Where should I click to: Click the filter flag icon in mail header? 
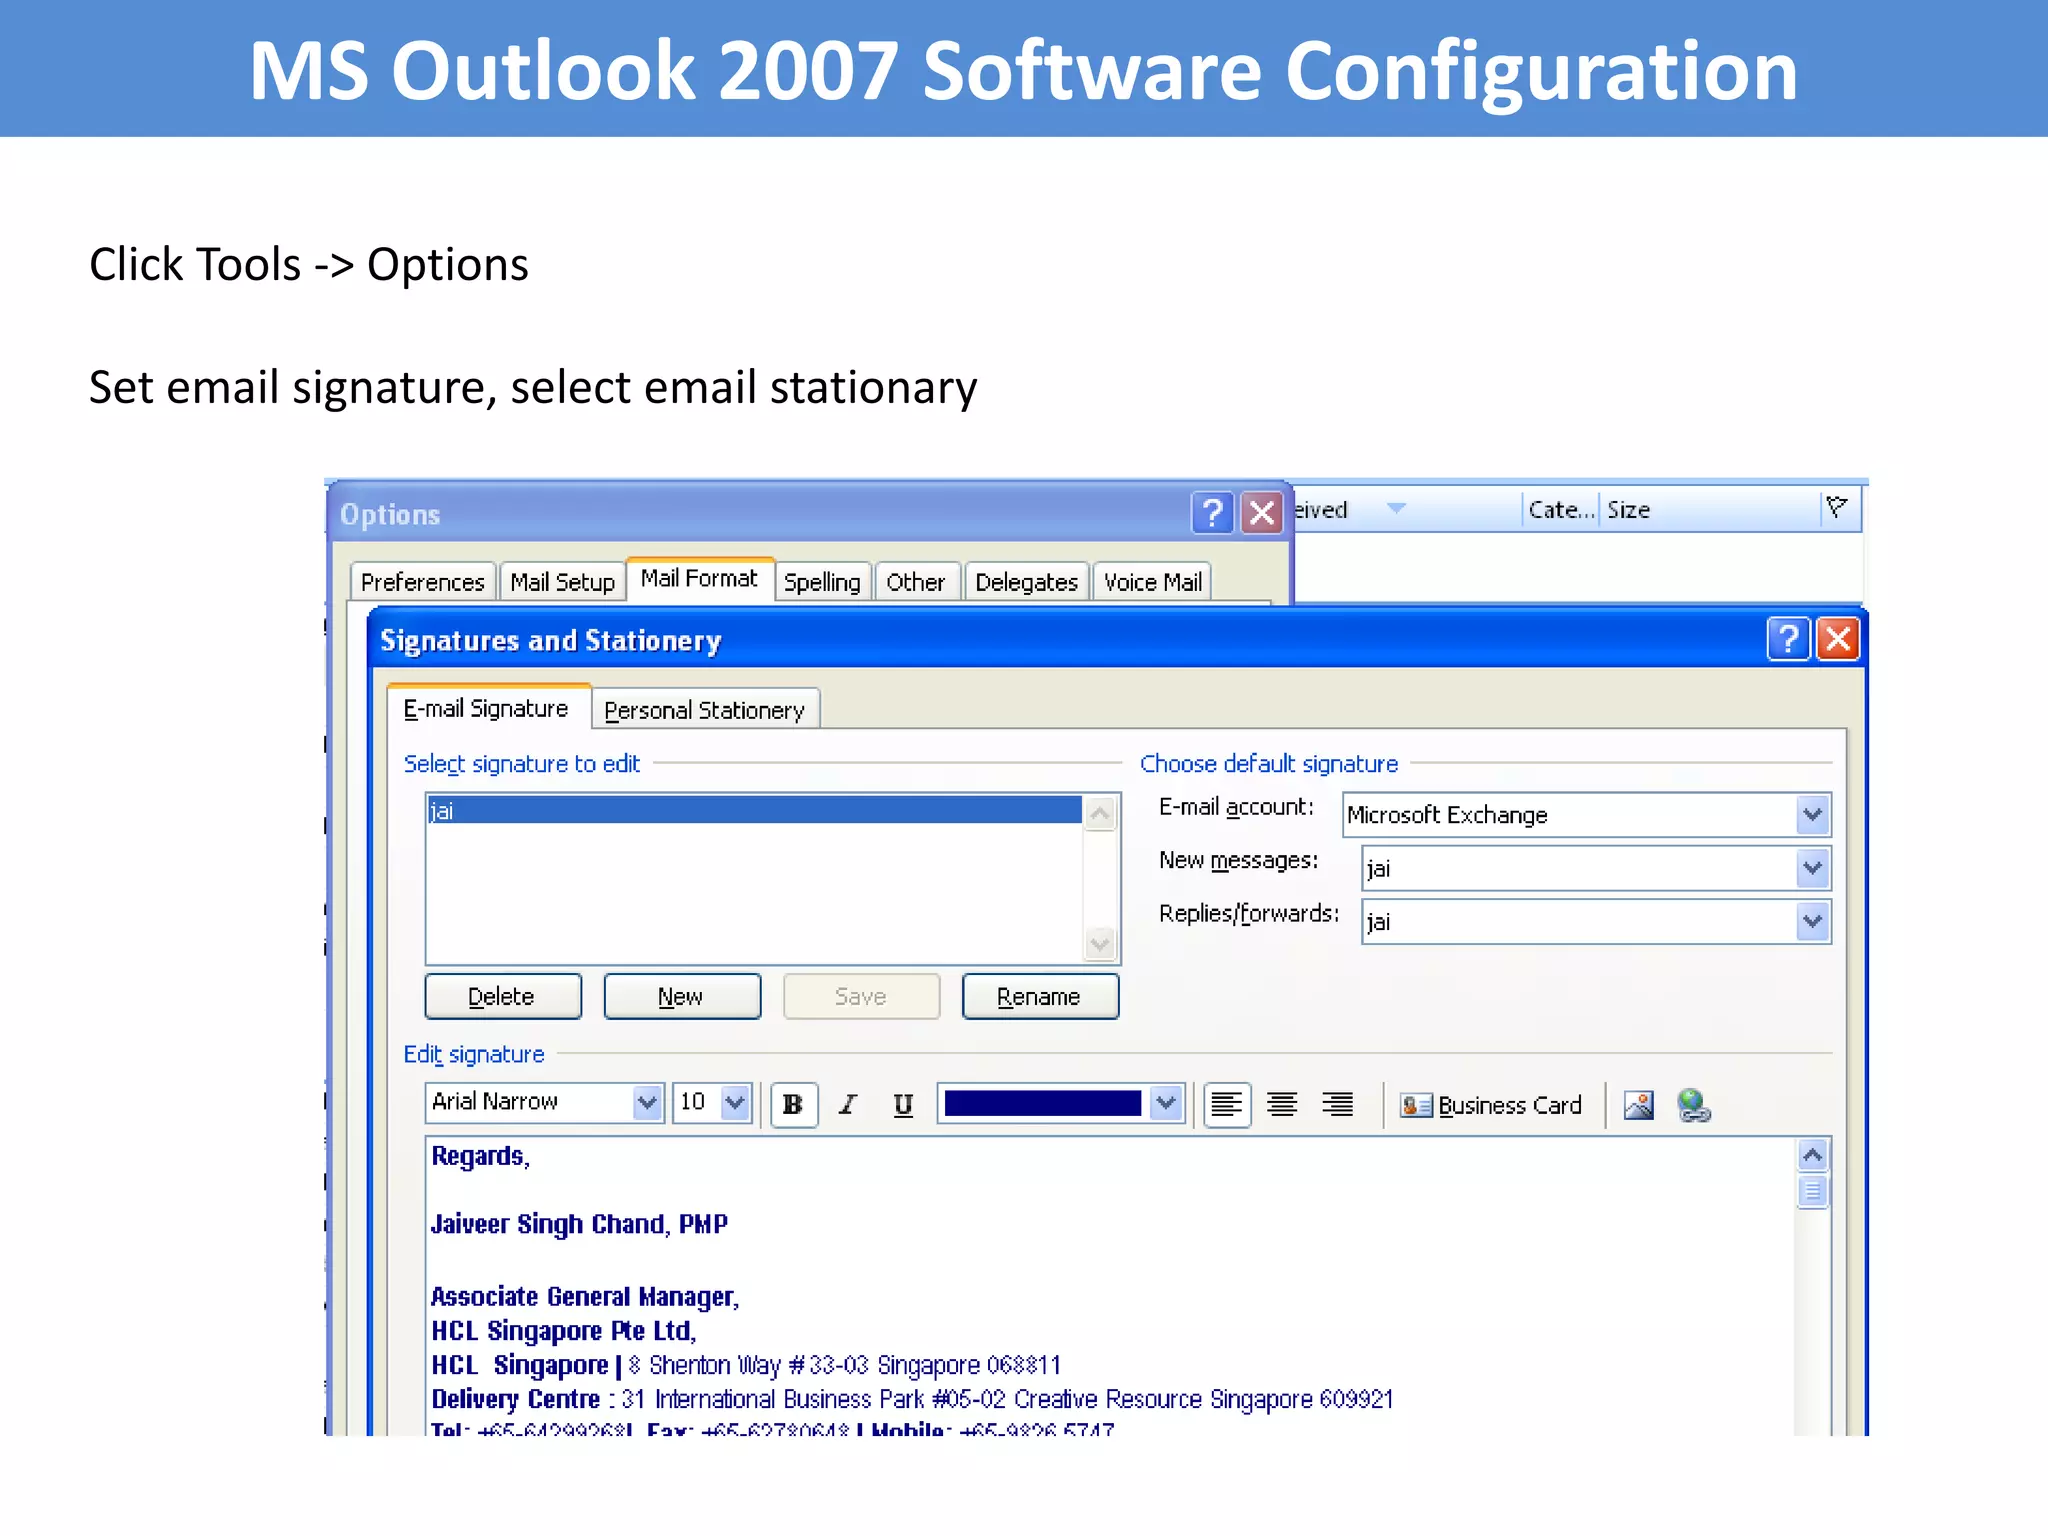[1836, 508]
